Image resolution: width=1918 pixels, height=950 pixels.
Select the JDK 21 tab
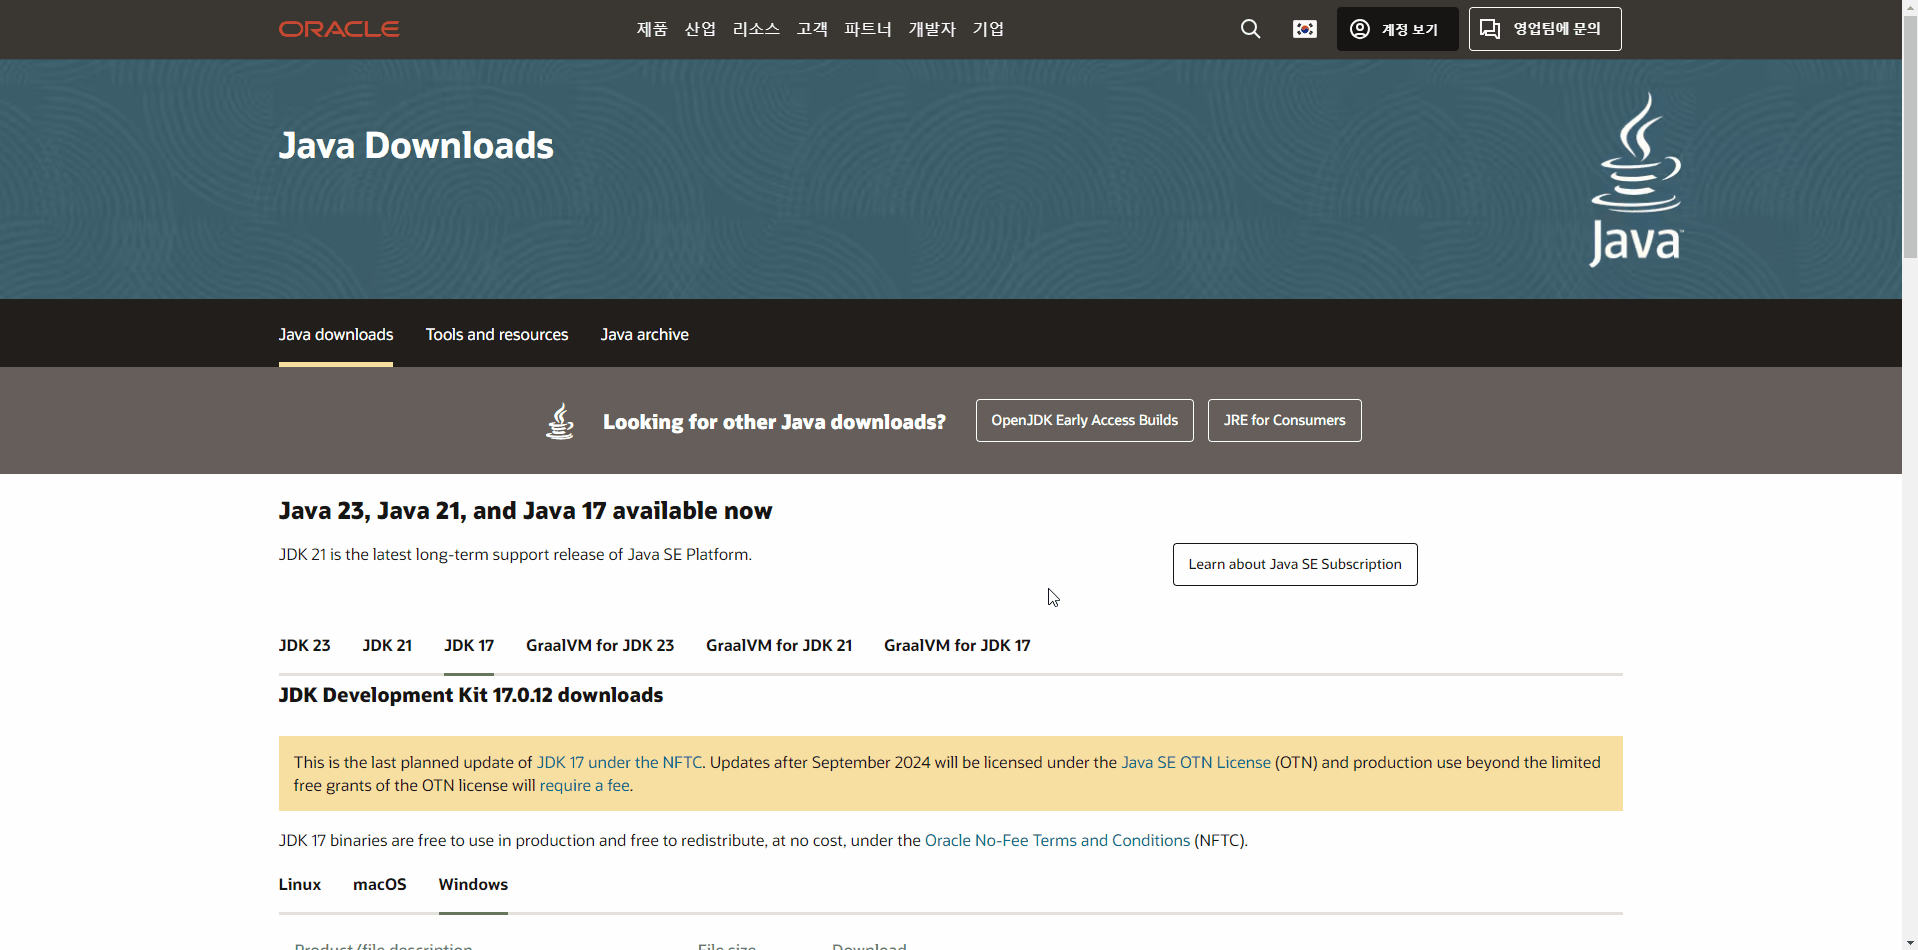coord(387,645)
